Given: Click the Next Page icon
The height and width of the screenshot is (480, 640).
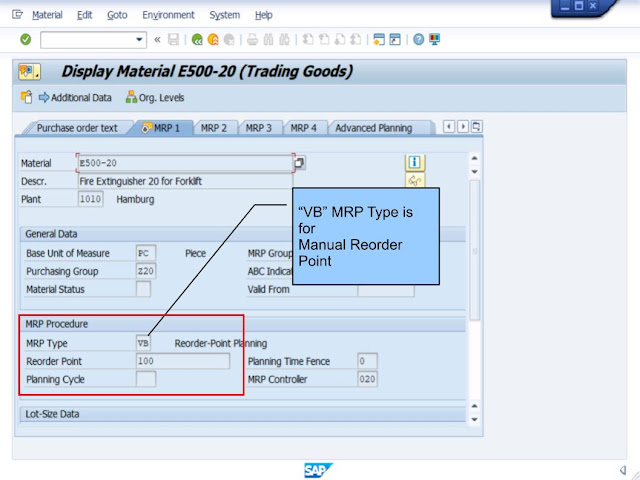Looking at the screenshot, I should point(340,40).
